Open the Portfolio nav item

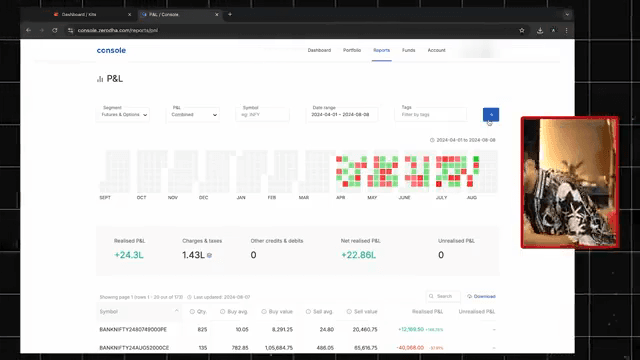click(352, 50)
